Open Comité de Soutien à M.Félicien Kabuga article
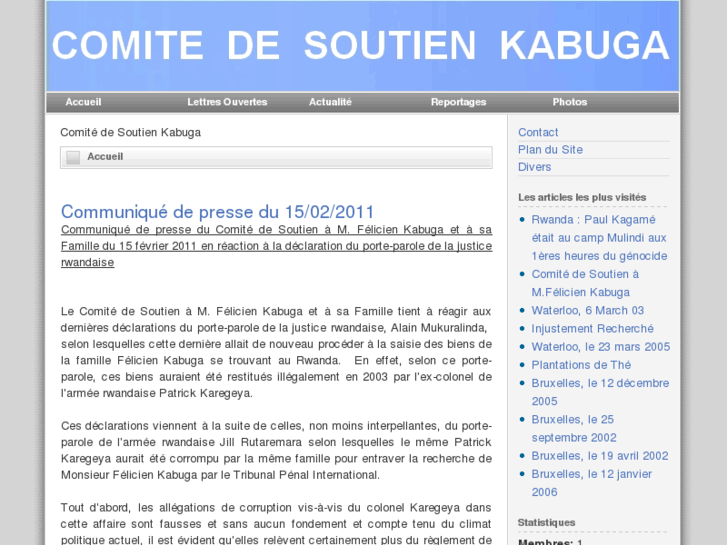 (x=585, y=283)
